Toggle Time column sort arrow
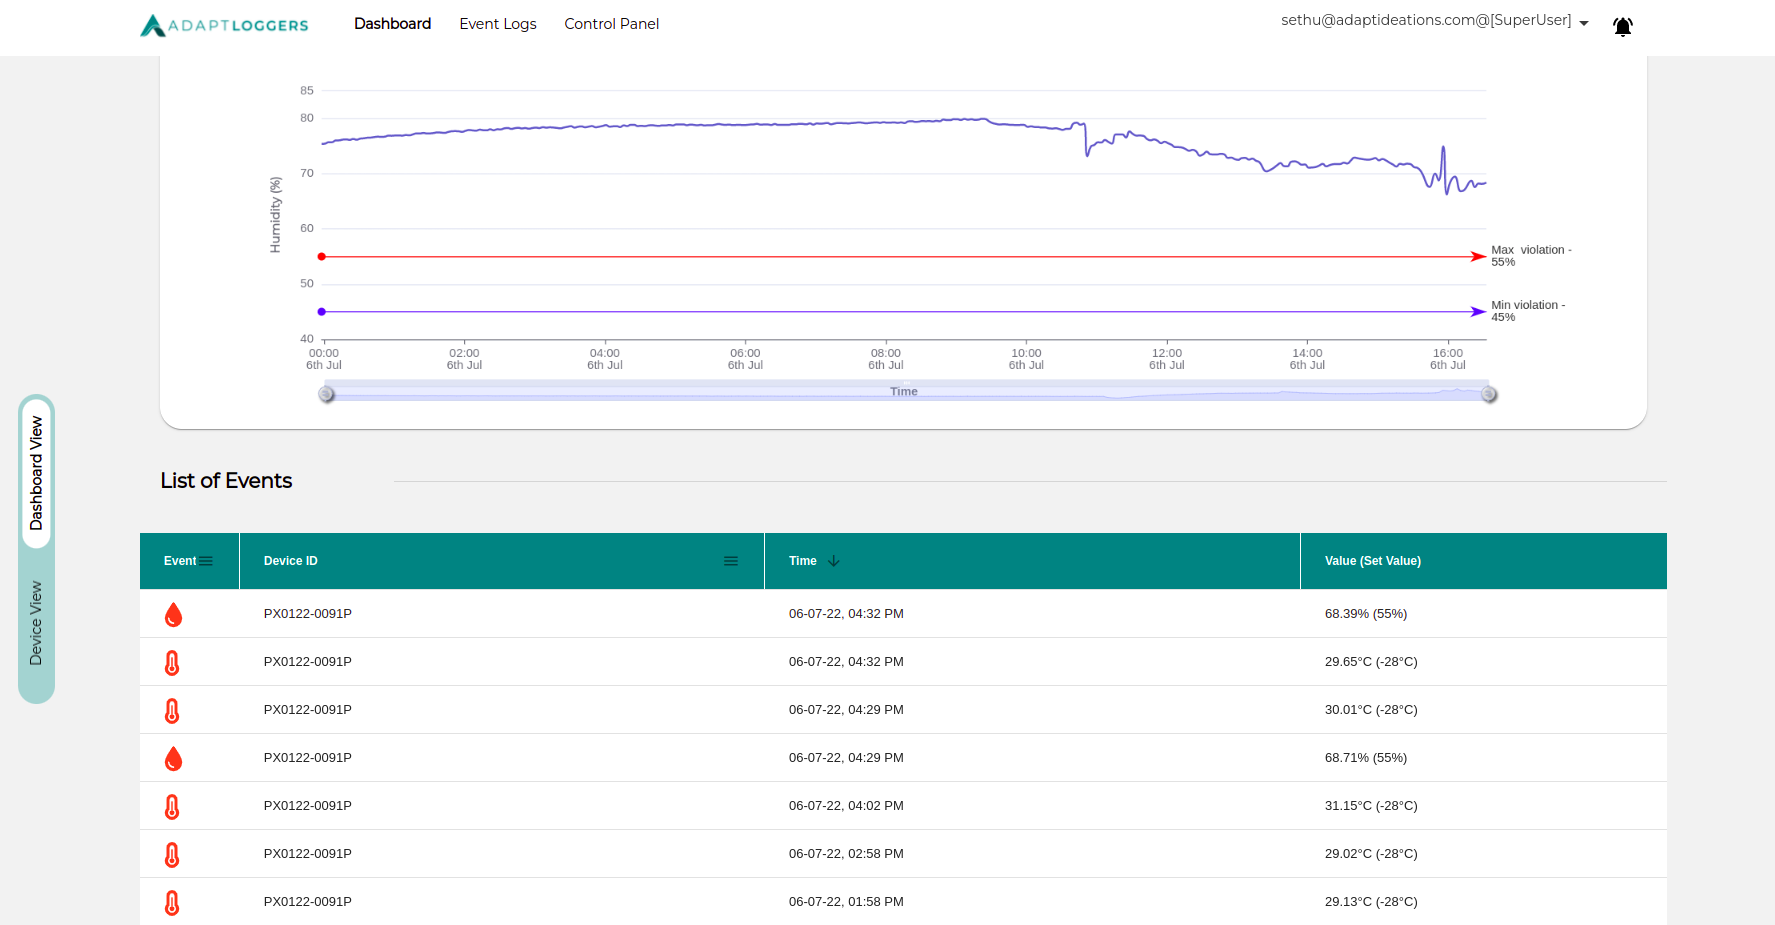The height and width of the screenshot is (925, 1775). pyautogui.click(x=833, y=561)
